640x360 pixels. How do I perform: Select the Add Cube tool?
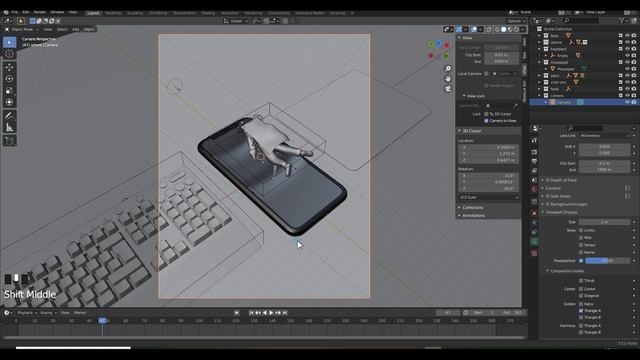point(9,141)
